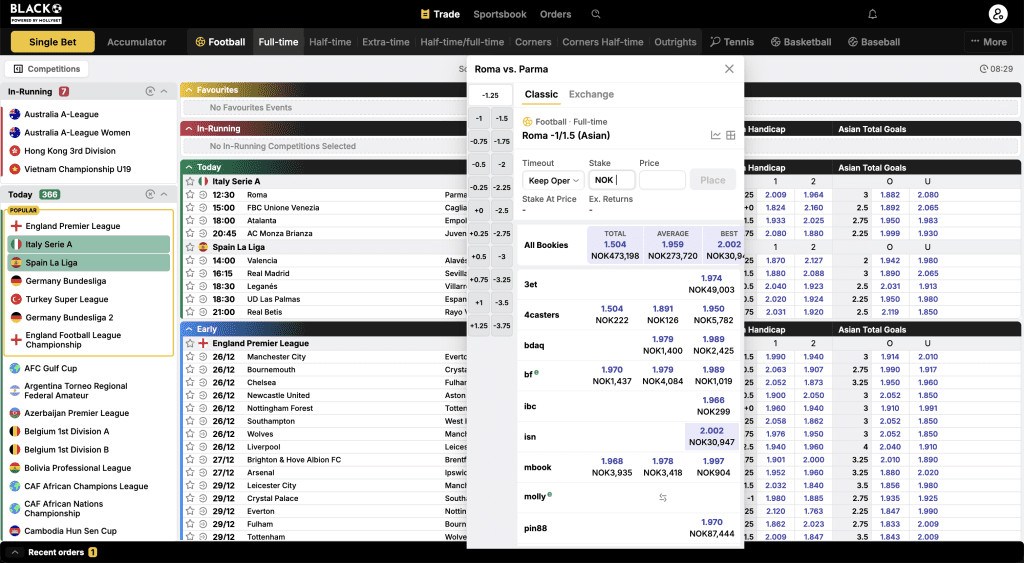Switch to the Exchange tab
1024x563 pixels.
(591, 94)
